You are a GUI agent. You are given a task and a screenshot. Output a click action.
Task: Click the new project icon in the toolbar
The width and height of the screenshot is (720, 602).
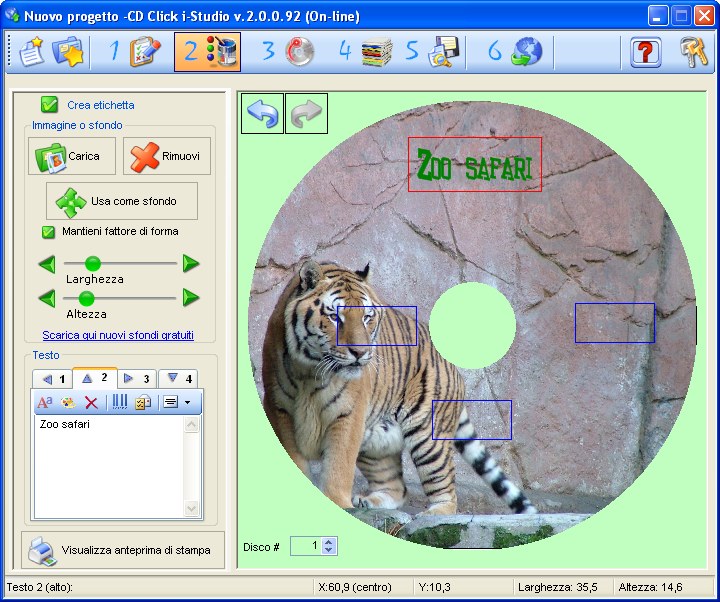(32, 52)
